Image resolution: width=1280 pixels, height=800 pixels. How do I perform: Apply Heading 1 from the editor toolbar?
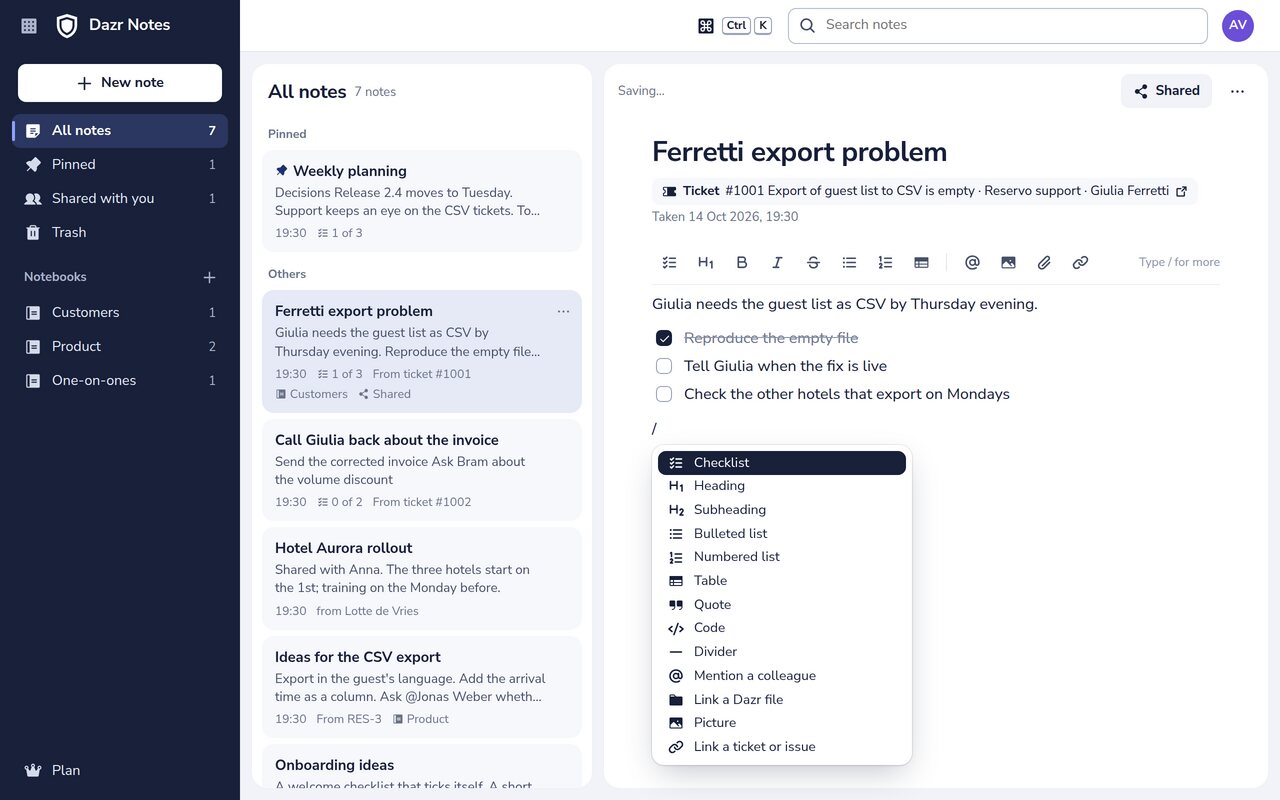pyautogui.click(x=706, y=263)
